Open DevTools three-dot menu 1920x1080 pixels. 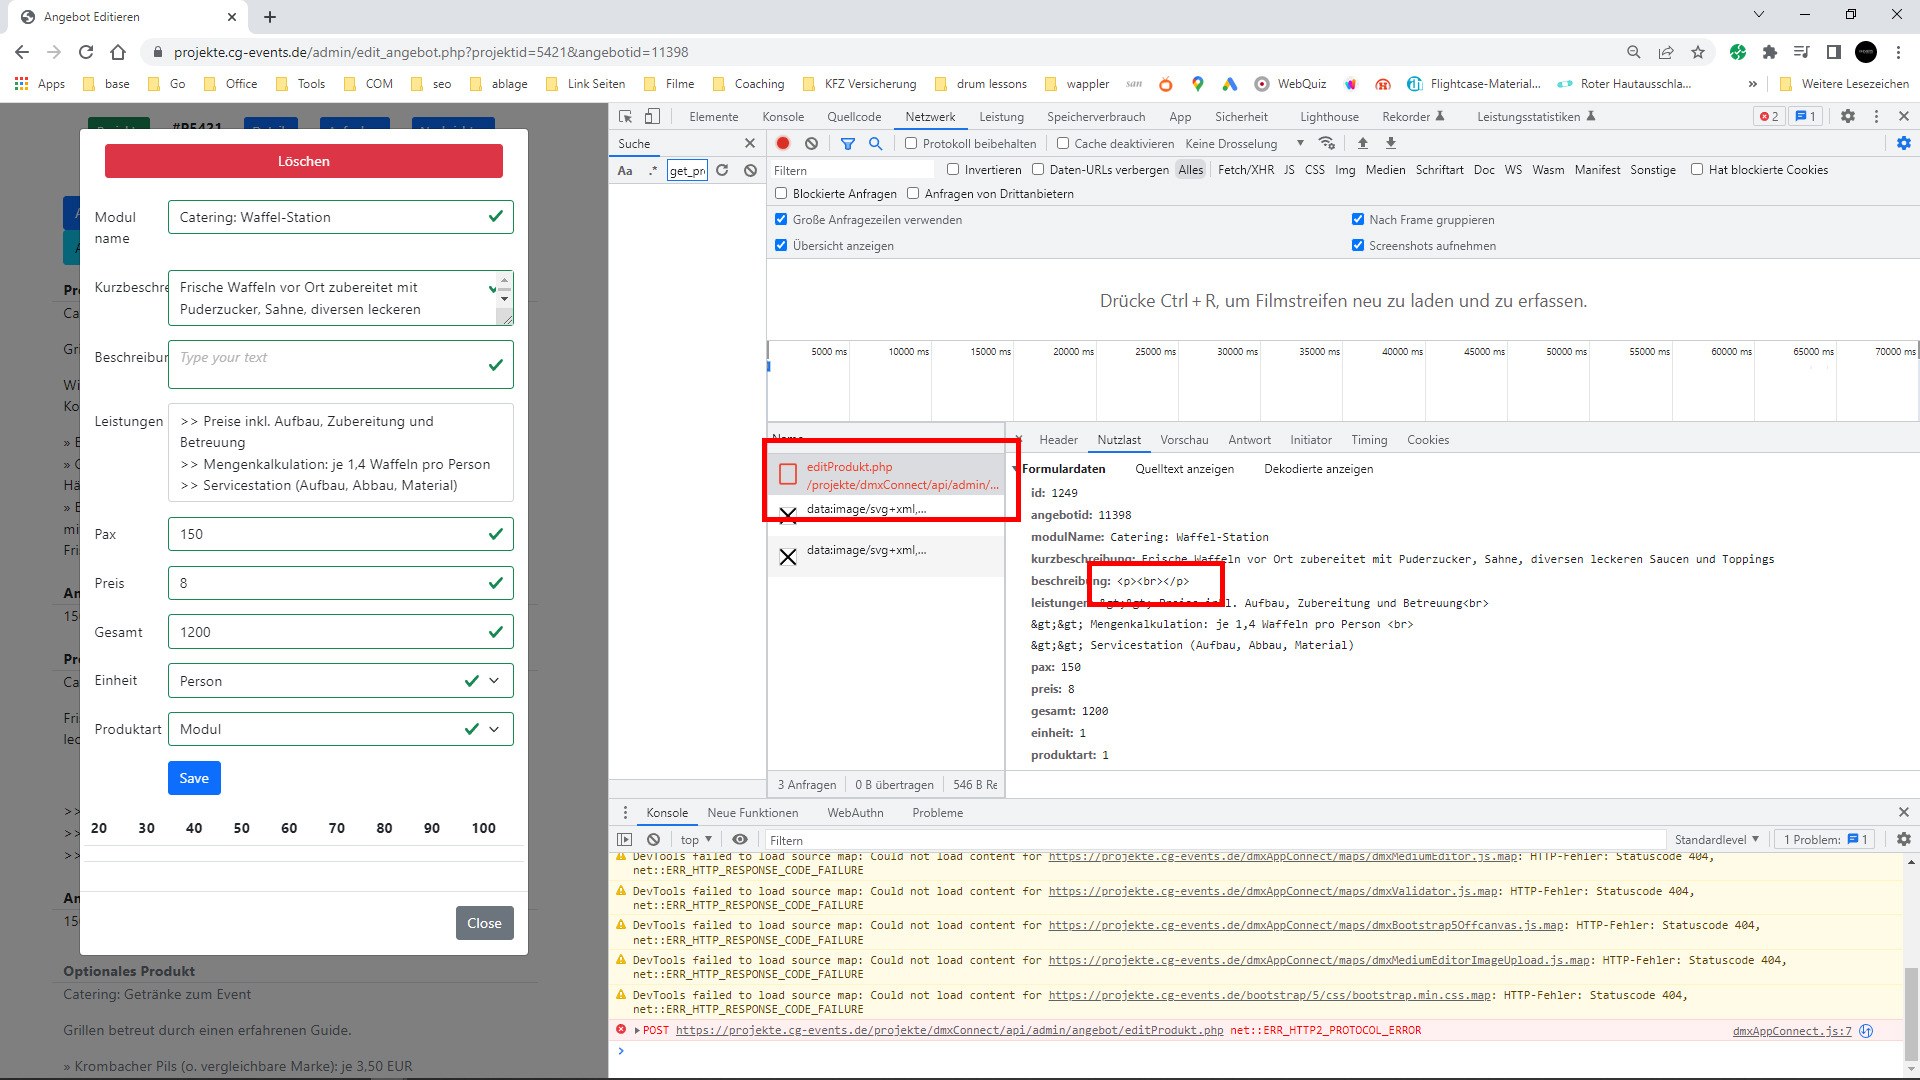[1876, 117]
